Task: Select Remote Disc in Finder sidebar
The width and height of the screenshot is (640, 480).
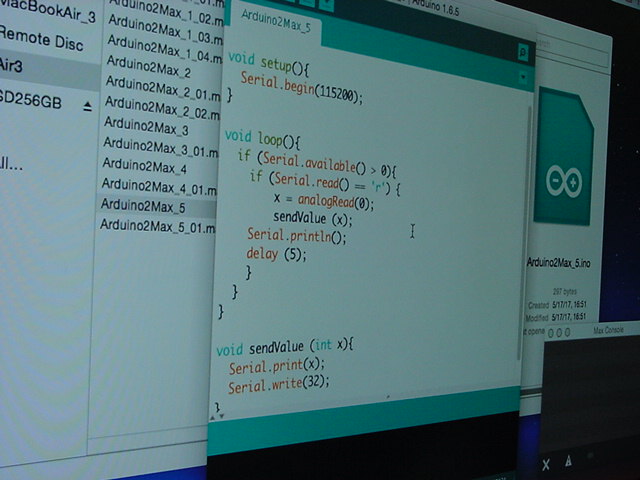Action: pyautogui.click(x=42, y=40)
